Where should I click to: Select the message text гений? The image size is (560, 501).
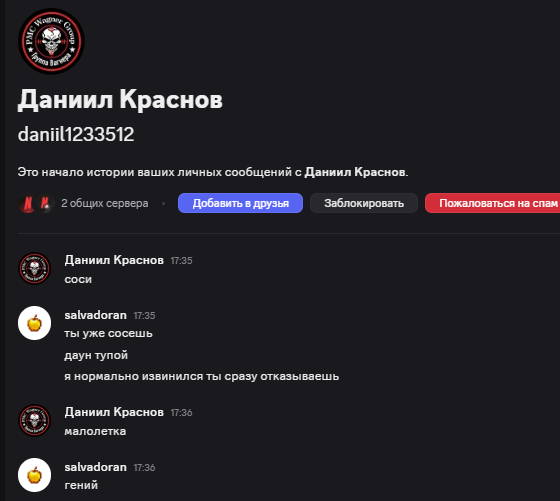81,485
